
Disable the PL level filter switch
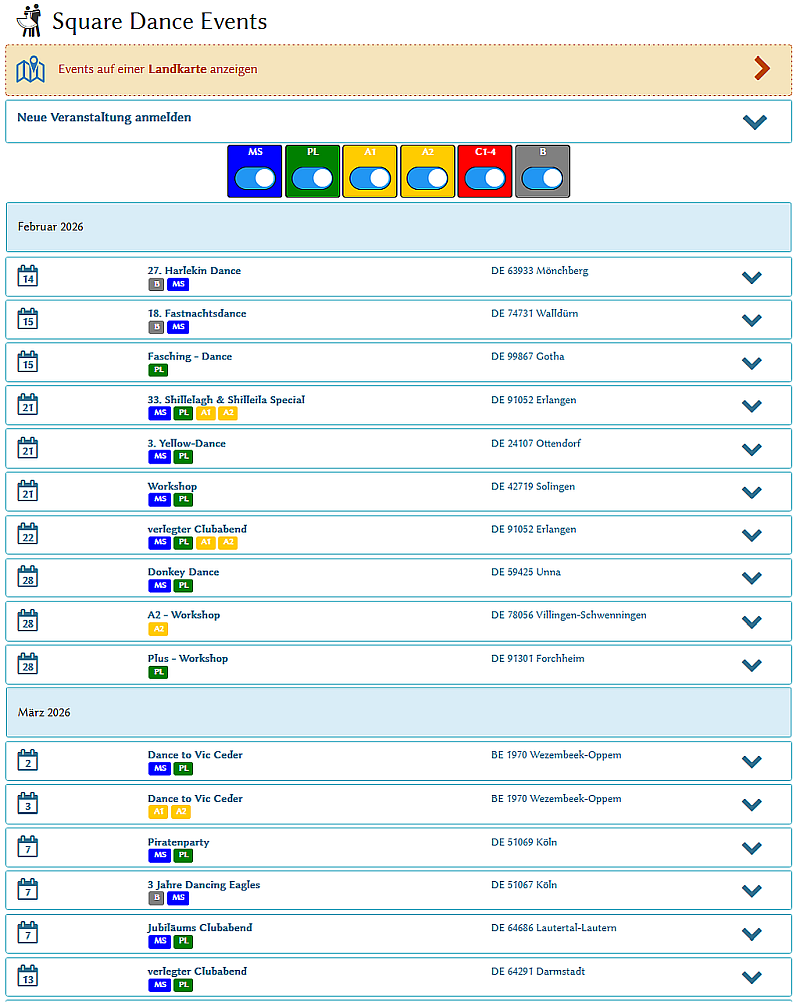(x=312, y=178)
